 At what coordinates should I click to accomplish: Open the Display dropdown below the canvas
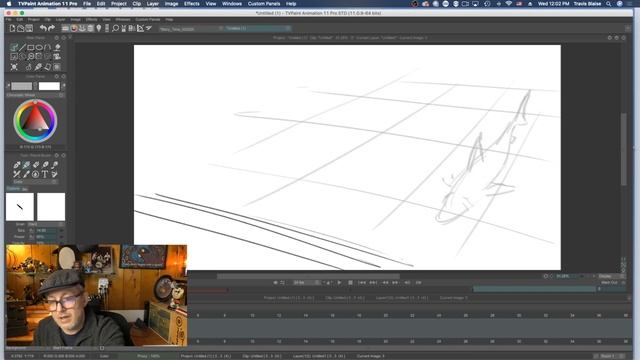(x=611, y=276)
